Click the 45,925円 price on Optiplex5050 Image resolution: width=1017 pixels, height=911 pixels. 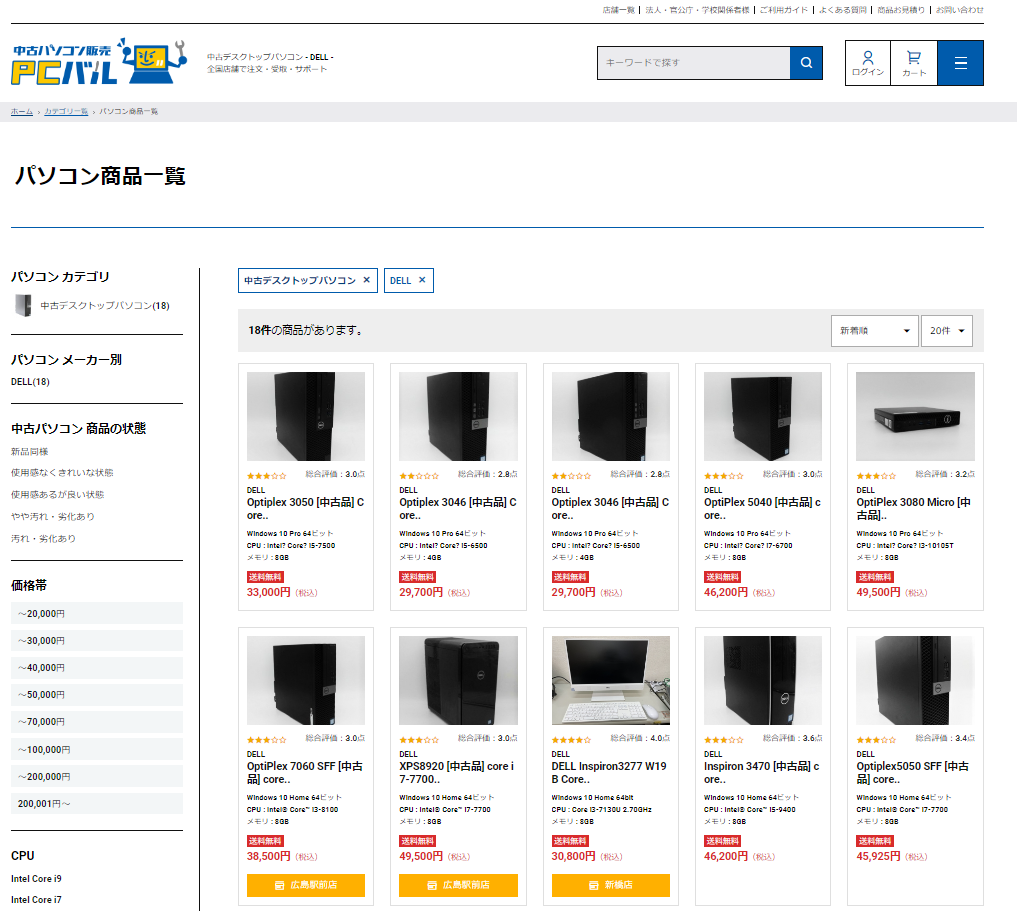click(x=878, y=856)
